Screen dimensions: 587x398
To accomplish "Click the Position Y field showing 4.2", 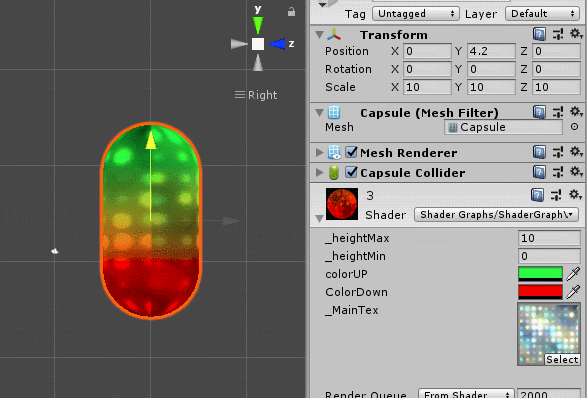I will [x=491, y=51].
